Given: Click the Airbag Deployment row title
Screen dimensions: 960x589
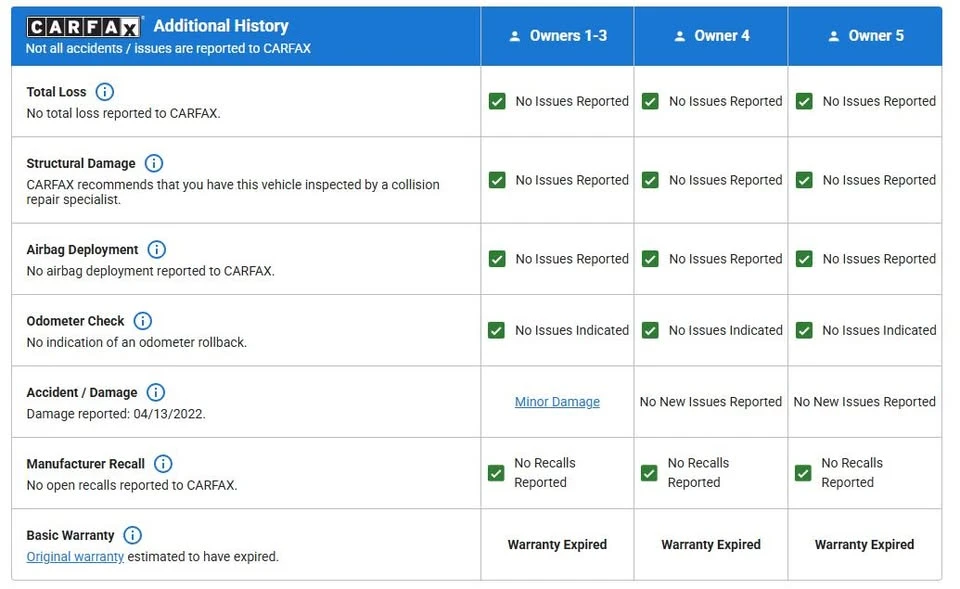Looking at the screenshot, I should (82, 250).
